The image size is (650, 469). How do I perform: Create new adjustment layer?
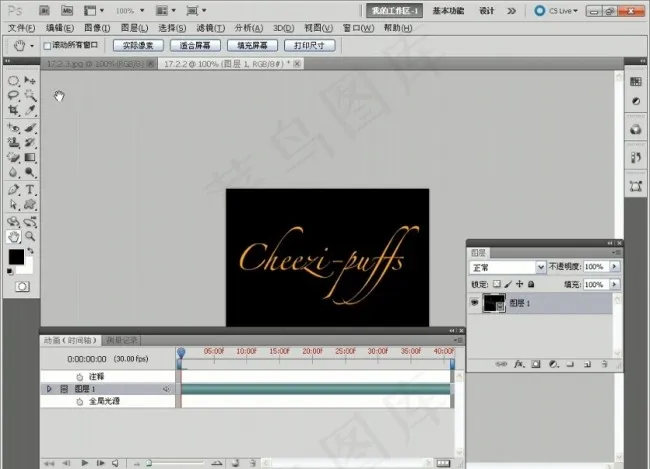pos(553,364)
